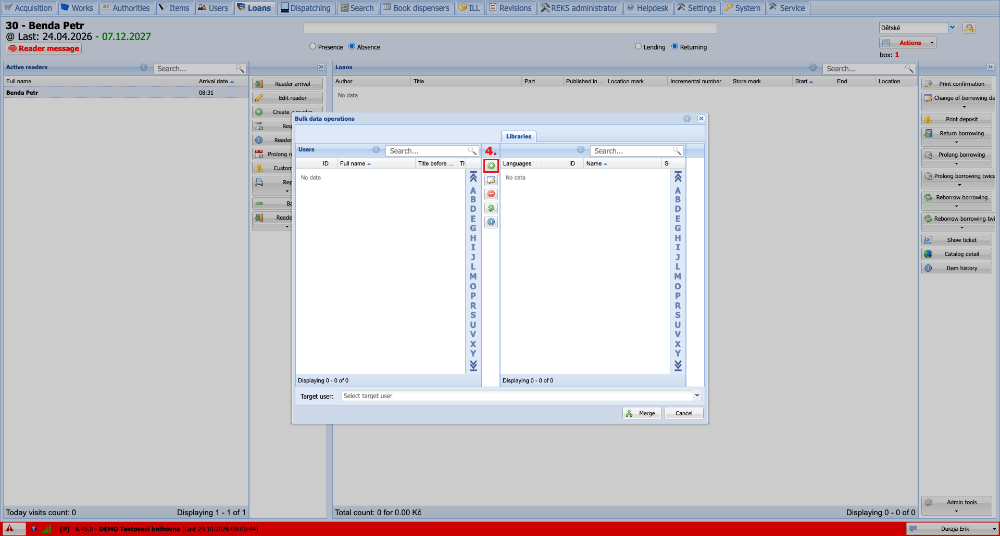
Task: Click the edit record icon below the green add button
Action: tap(491, 180)
